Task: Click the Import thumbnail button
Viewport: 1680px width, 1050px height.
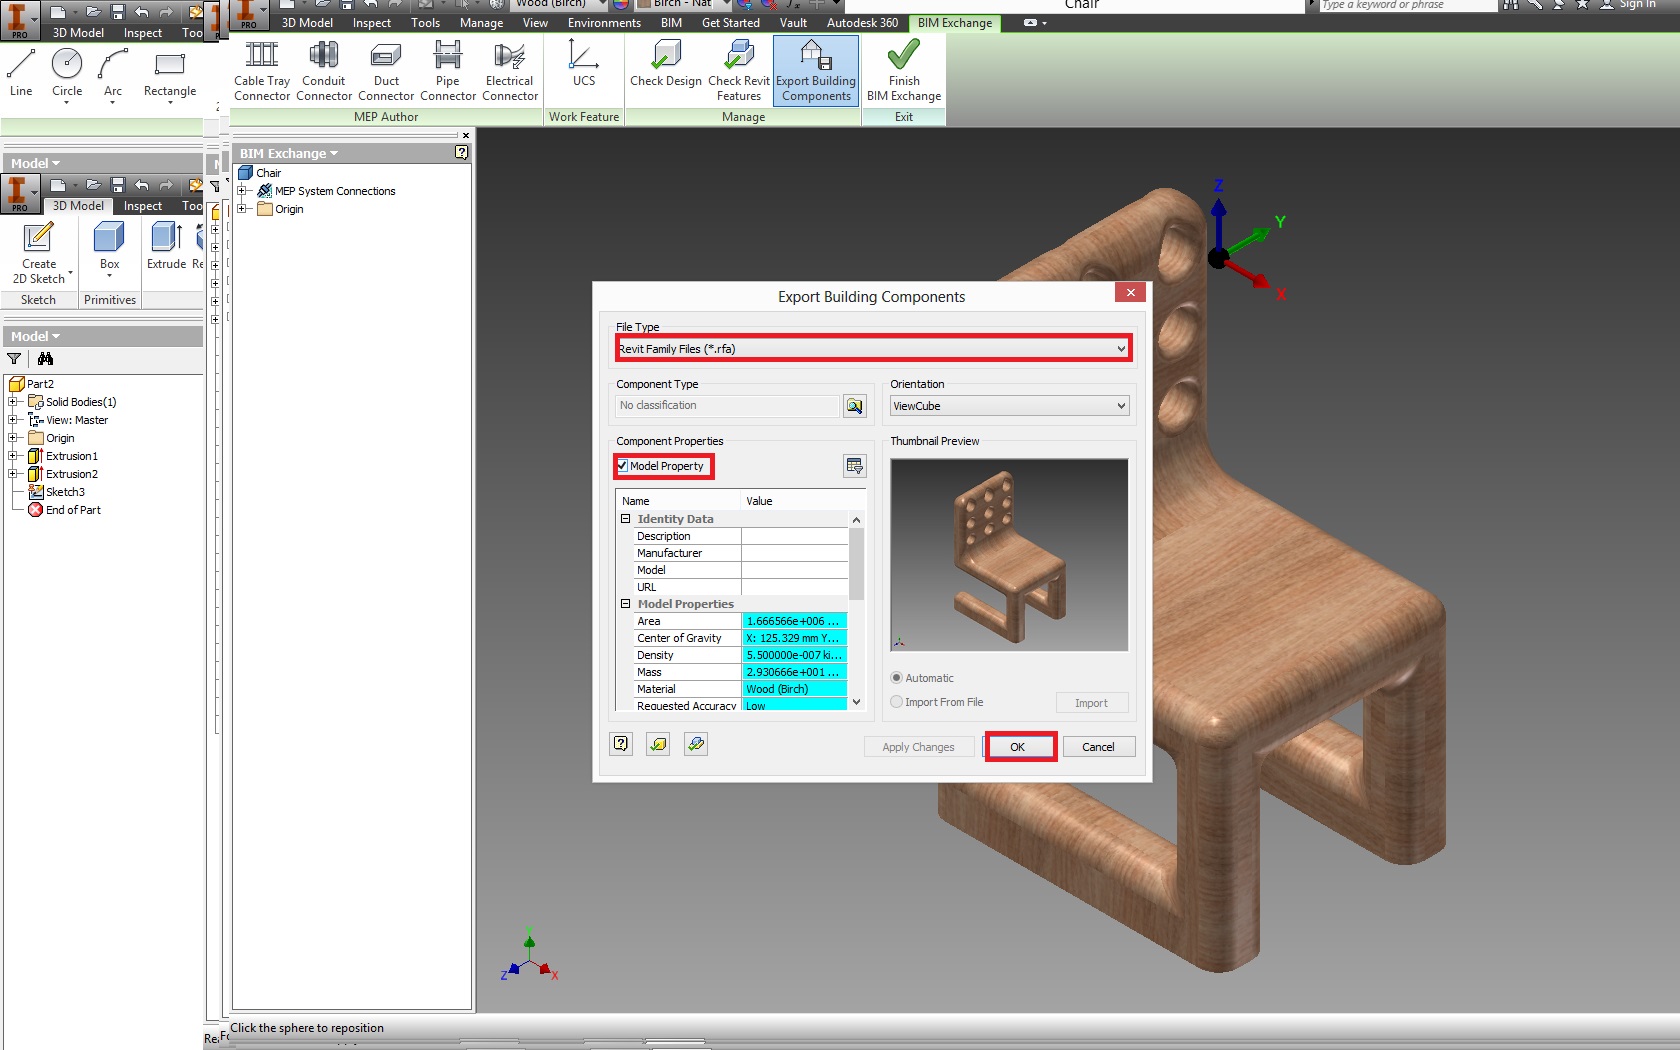Action: [x=1091, y=703]
